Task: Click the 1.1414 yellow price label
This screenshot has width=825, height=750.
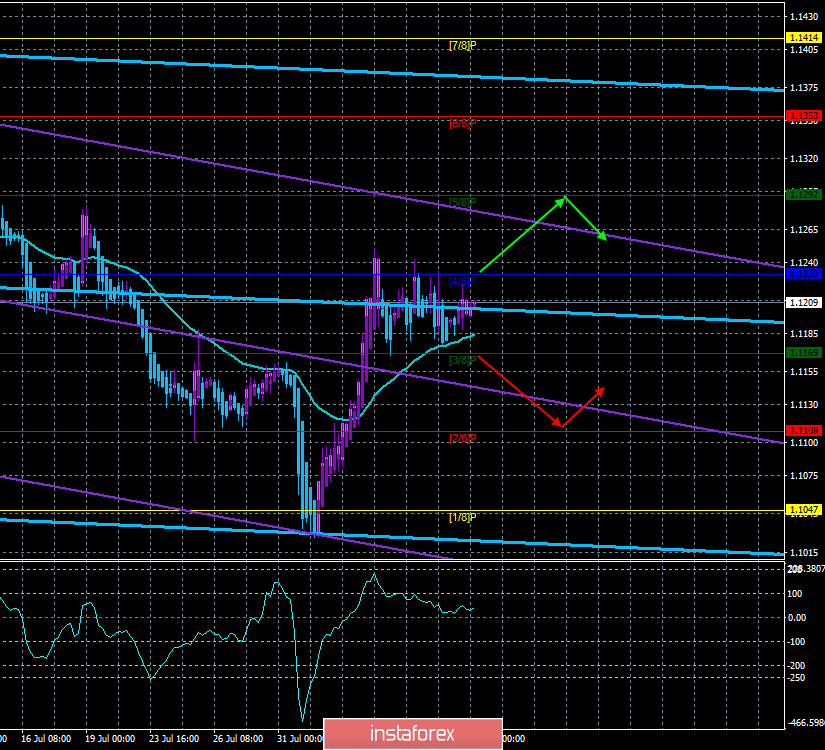Action: tap(803, 38)
